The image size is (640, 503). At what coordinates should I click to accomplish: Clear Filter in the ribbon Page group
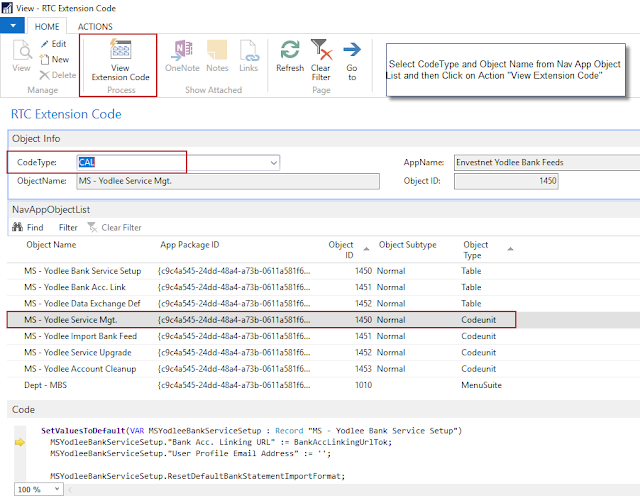(x=321, y=60)
